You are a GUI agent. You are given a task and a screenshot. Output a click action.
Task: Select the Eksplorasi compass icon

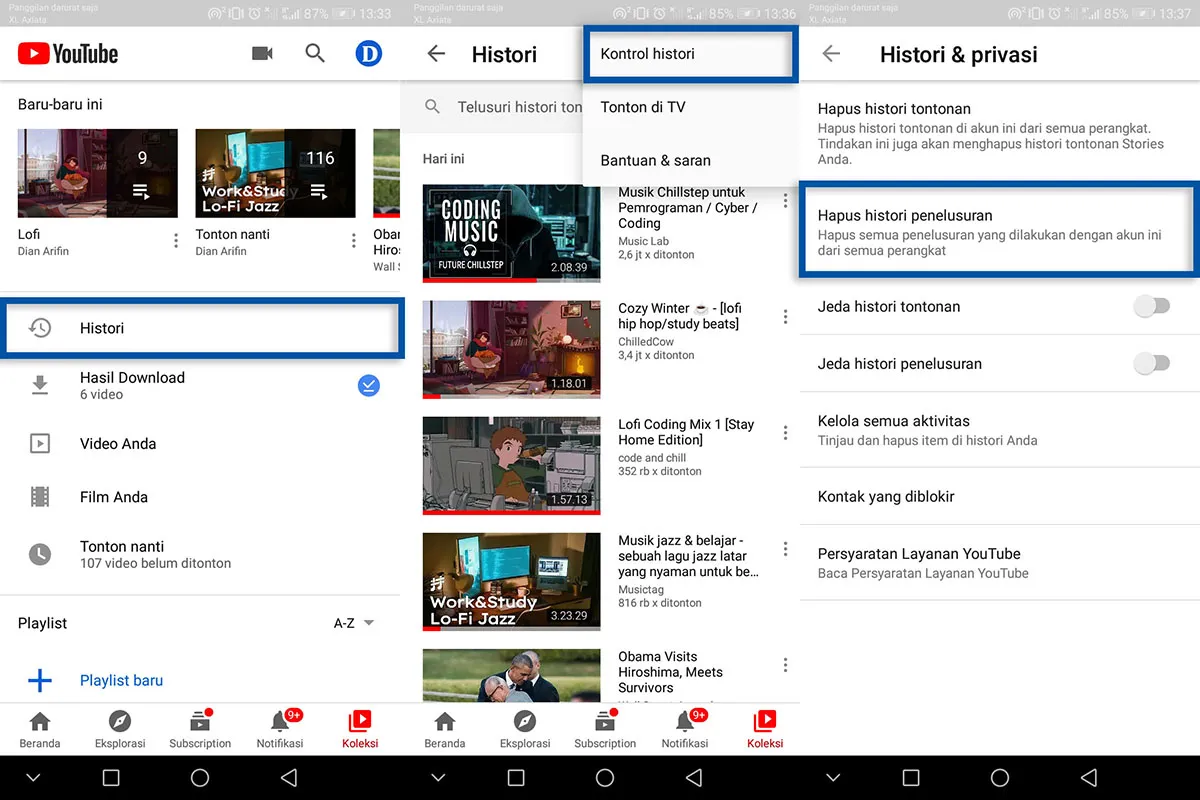click(x=119, y=720)
